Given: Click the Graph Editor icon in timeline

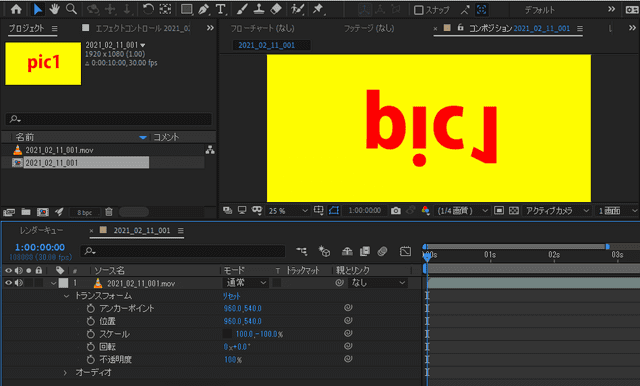Looking at the screenshot, I should point(405,251).
